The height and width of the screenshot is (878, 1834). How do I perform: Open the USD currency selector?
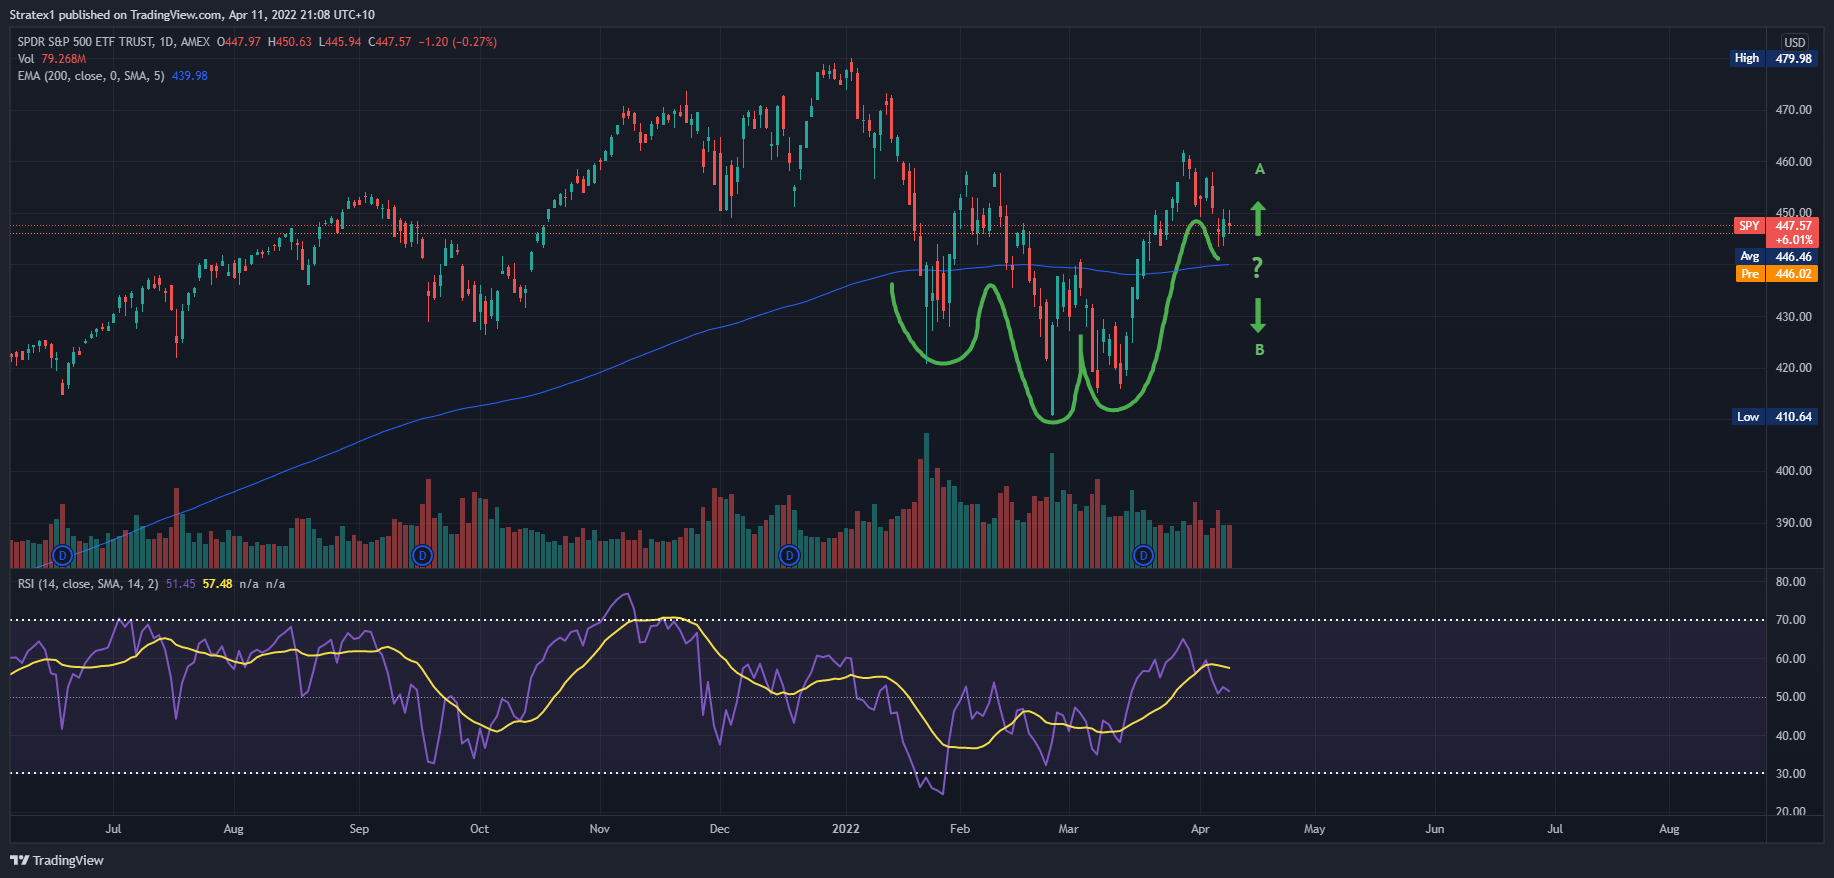point(1795,42)
